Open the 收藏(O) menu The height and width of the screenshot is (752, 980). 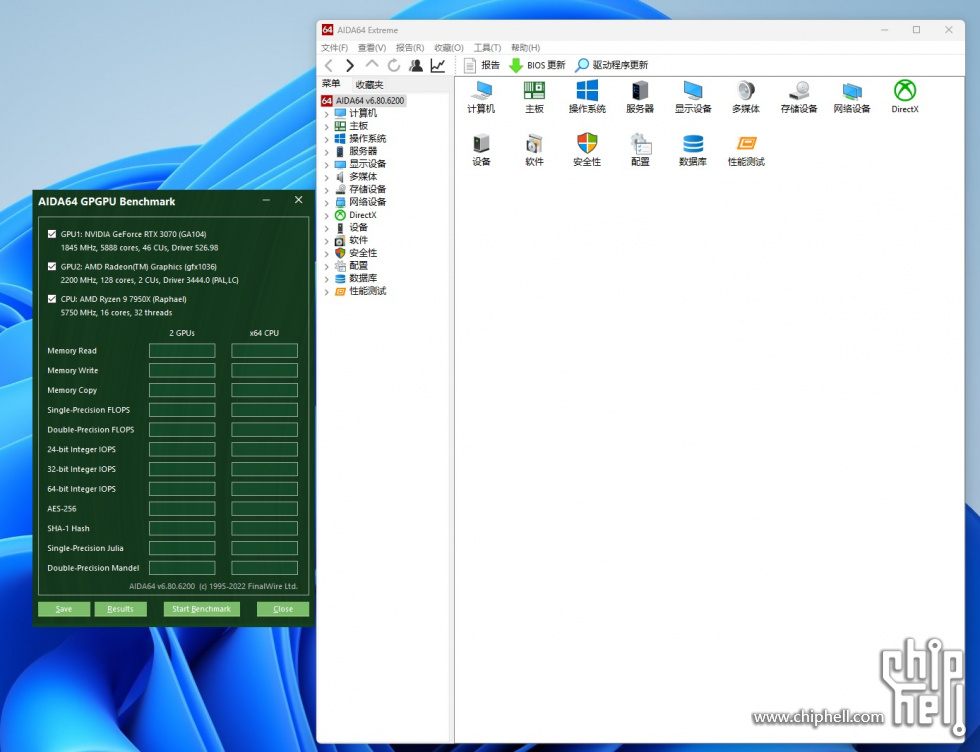tap(449, 48)
